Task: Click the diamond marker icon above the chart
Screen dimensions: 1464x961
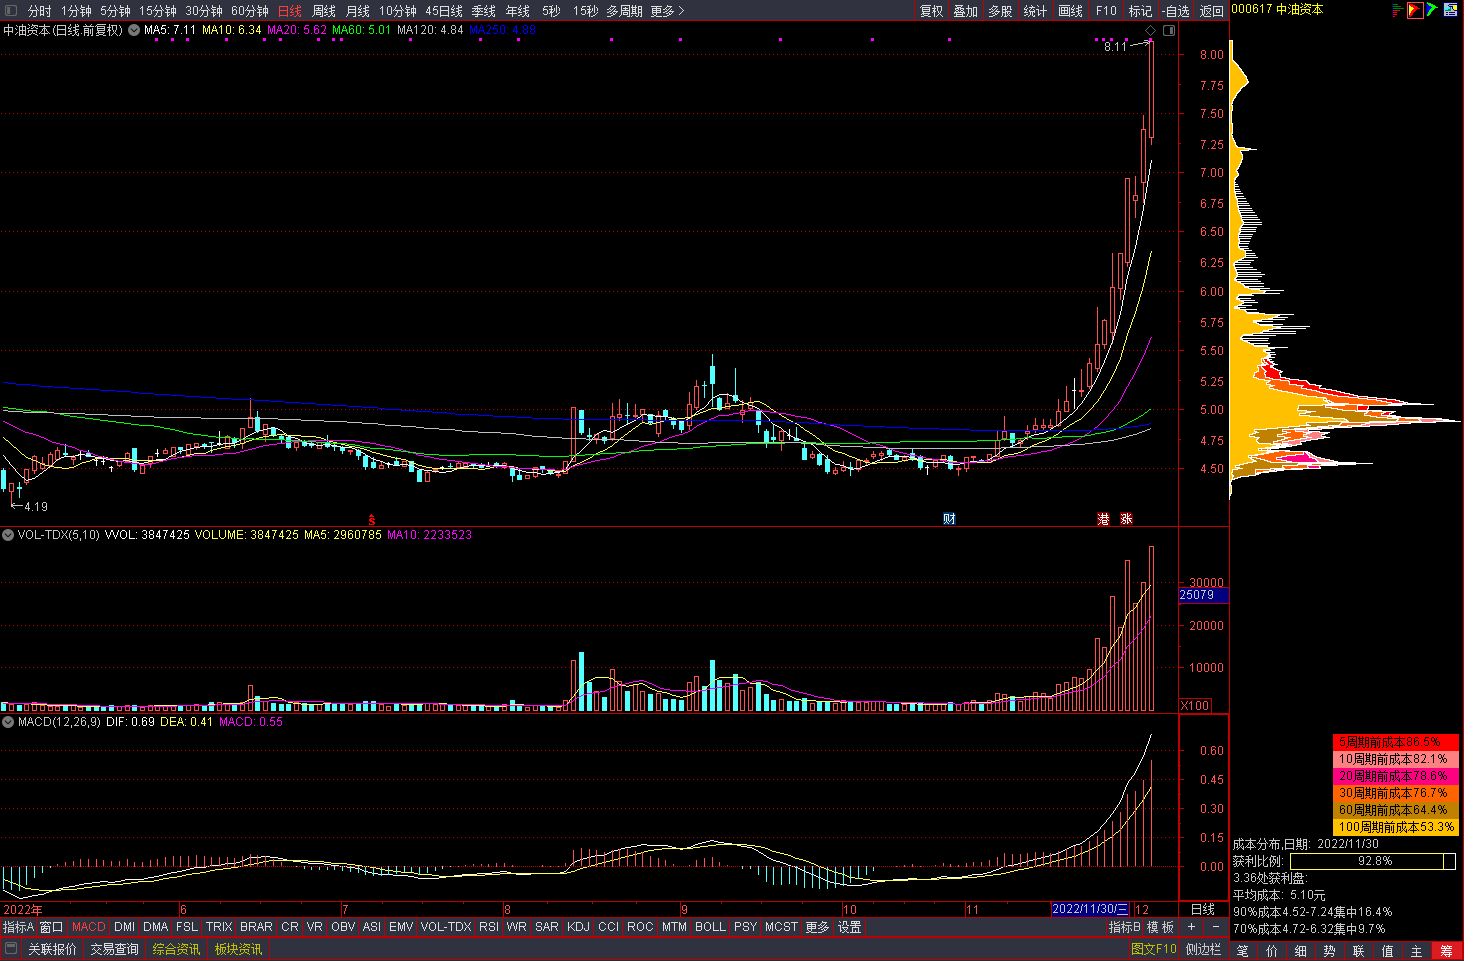Action: (1150, 31)
